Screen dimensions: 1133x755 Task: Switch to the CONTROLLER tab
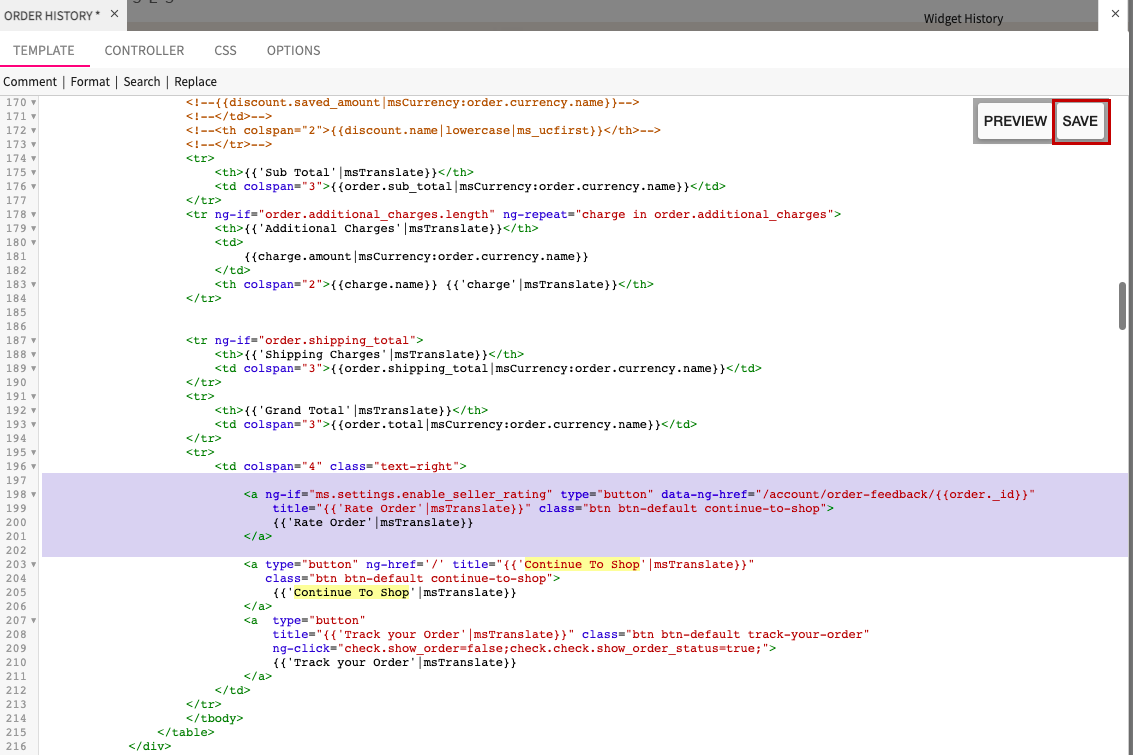[144, 51]
